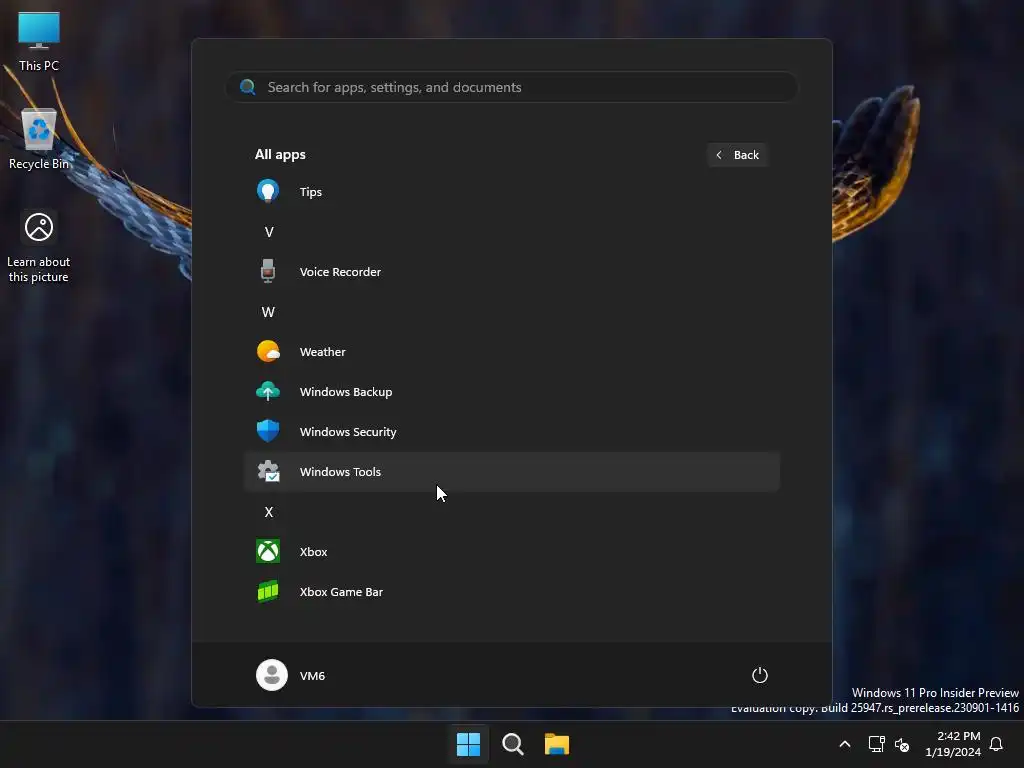This screenshot has height=768, width=1024.
Task: Click the All apps heading
Action: 280,154
